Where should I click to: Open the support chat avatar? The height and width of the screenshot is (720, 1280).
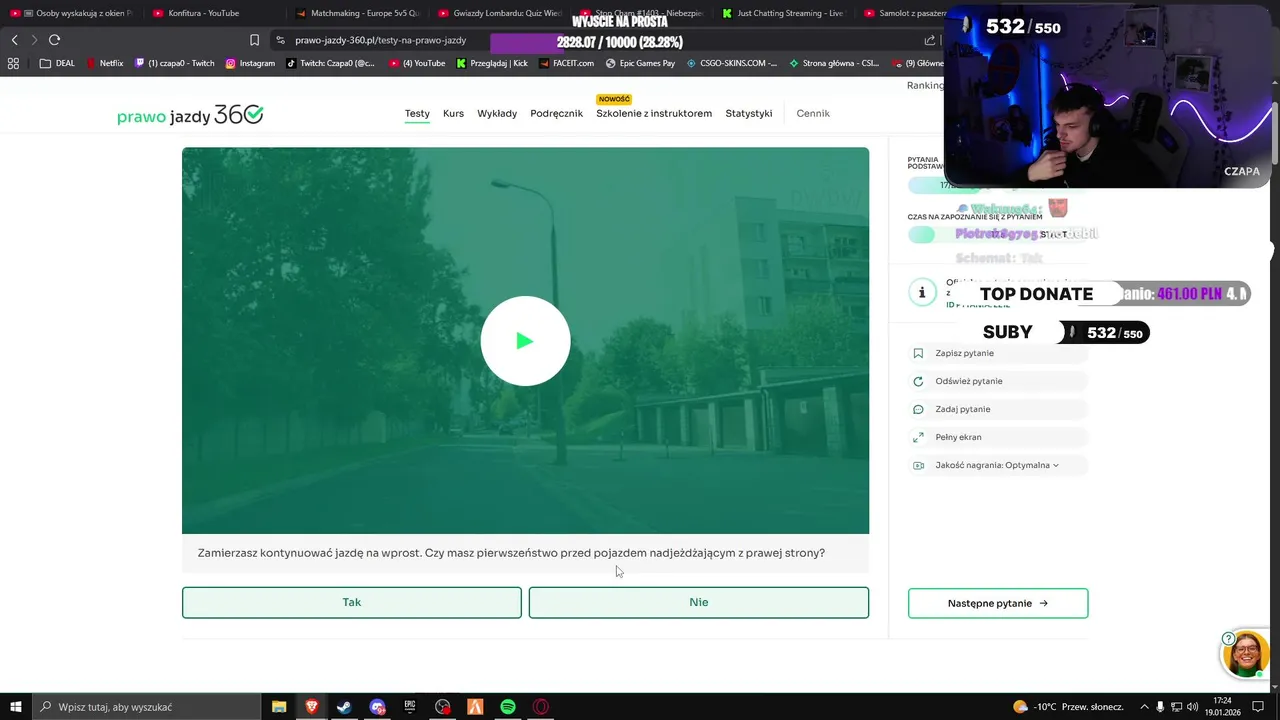(1246, 654)
